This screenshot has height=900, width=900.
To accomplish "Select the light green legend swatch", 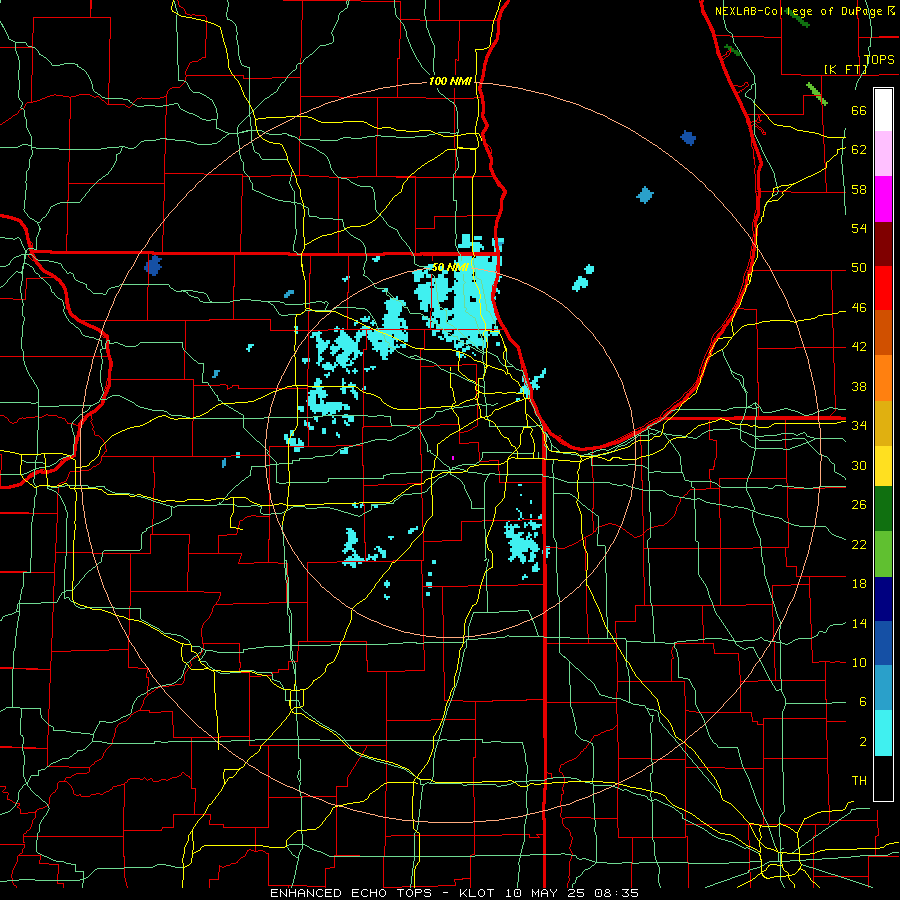I will tap(883, 555).
